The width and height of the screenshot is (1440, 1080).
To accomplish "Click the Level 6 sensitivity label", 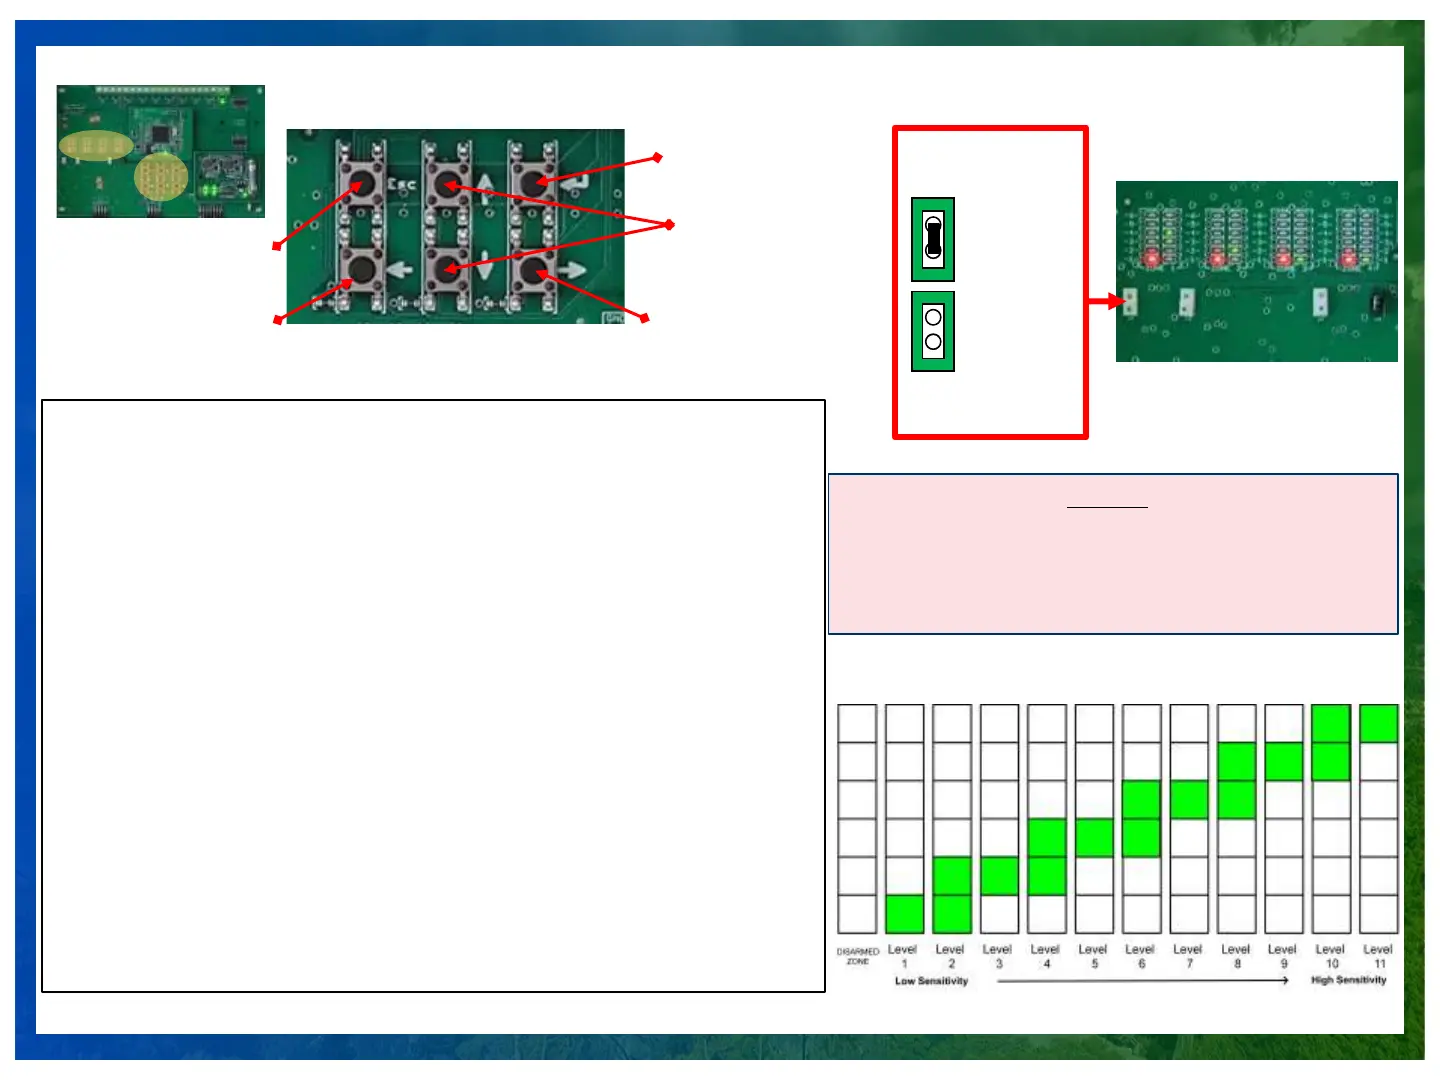I will point(1140,956).
